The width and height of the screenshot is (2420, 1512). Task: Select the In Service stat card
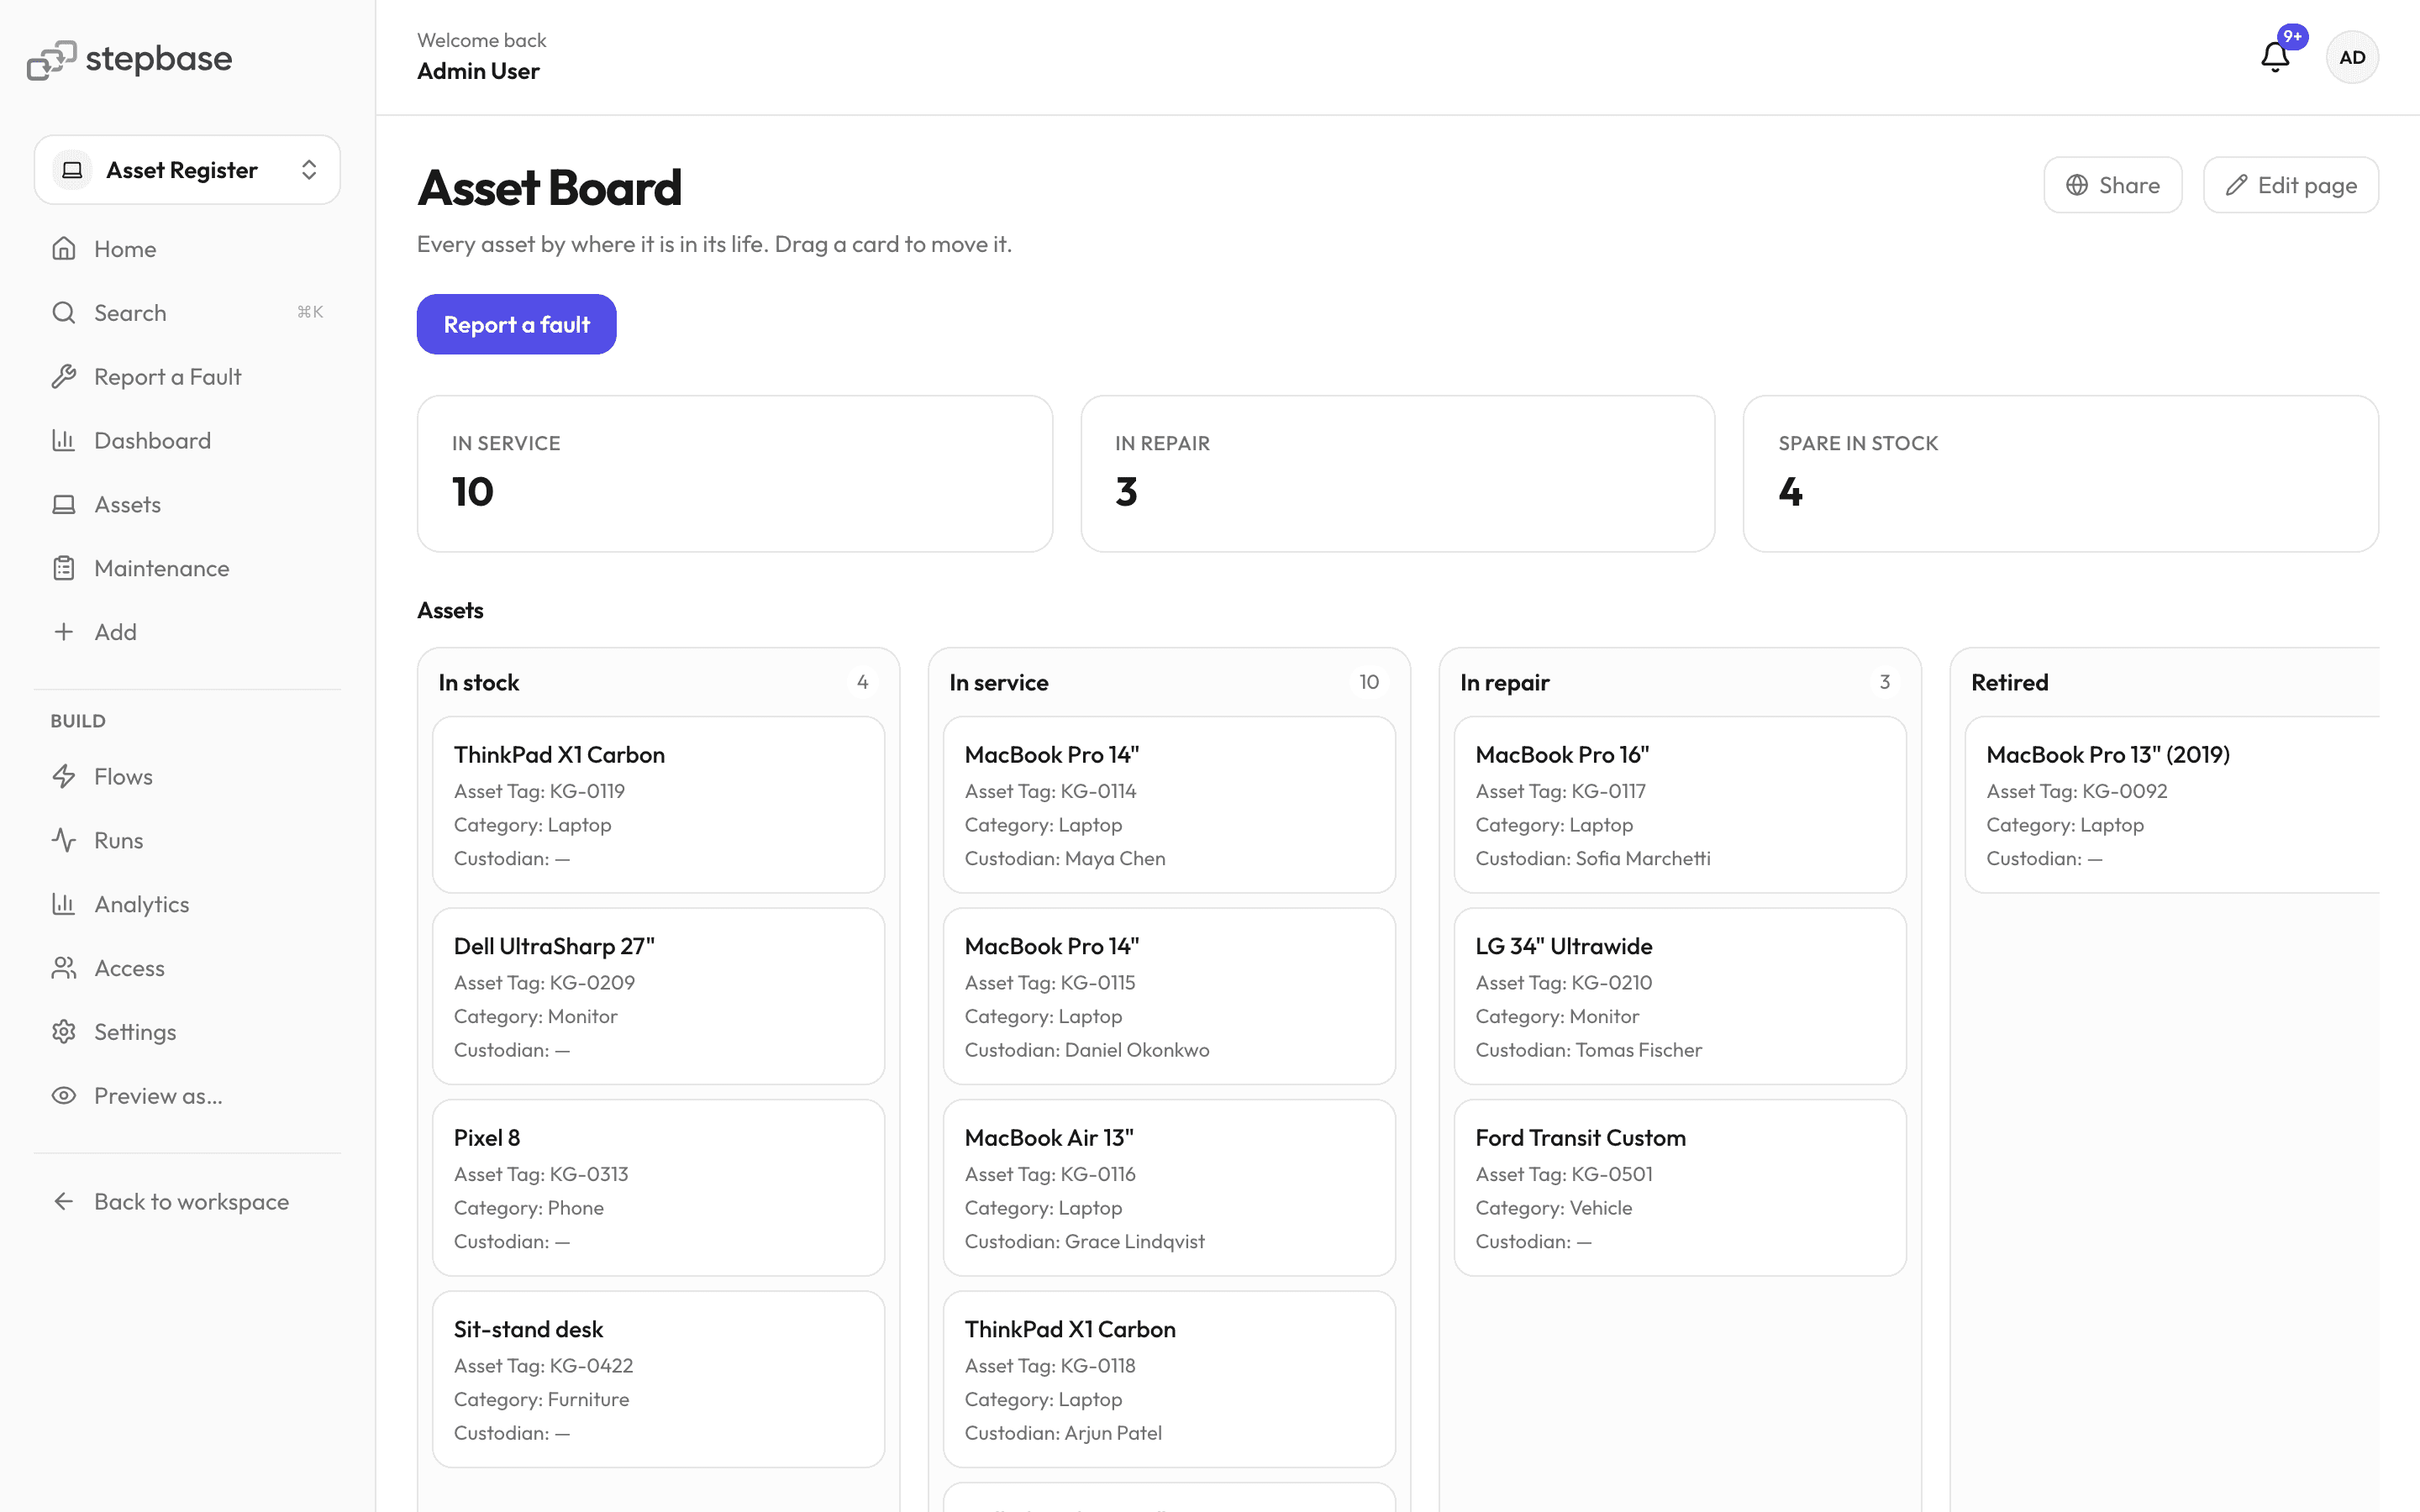point(734,474)
